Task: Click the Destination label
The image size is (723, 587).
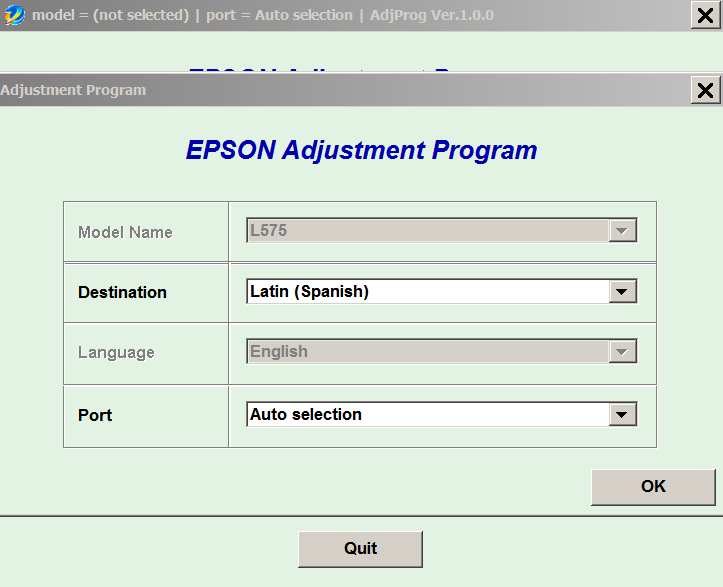Action: (122, 292)
